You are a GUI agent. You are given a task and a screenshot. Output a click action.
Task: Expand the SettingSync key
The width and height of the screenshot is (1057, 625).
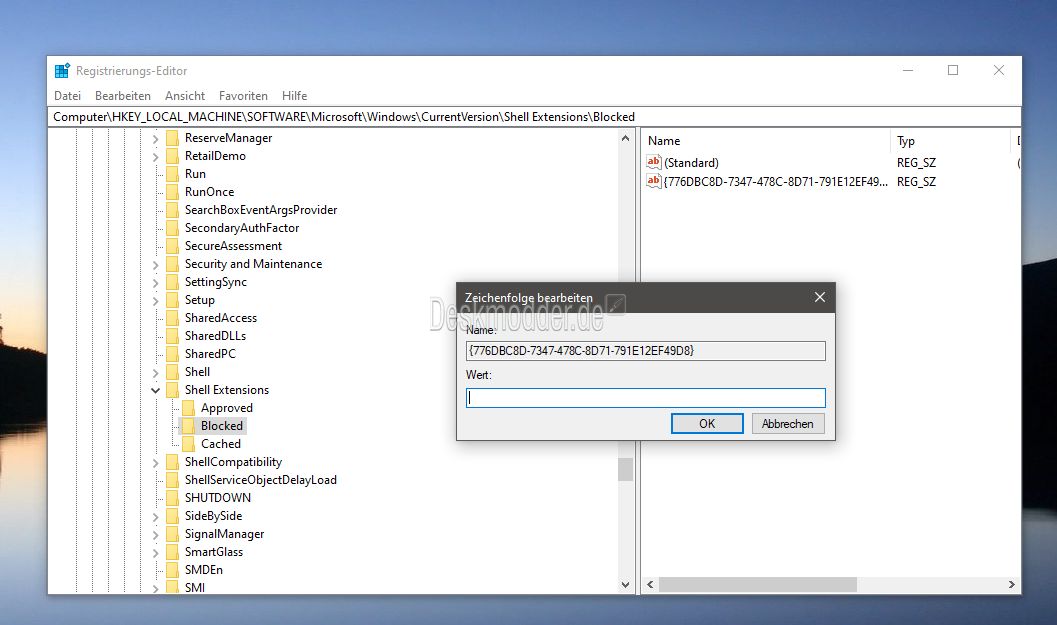156,282
